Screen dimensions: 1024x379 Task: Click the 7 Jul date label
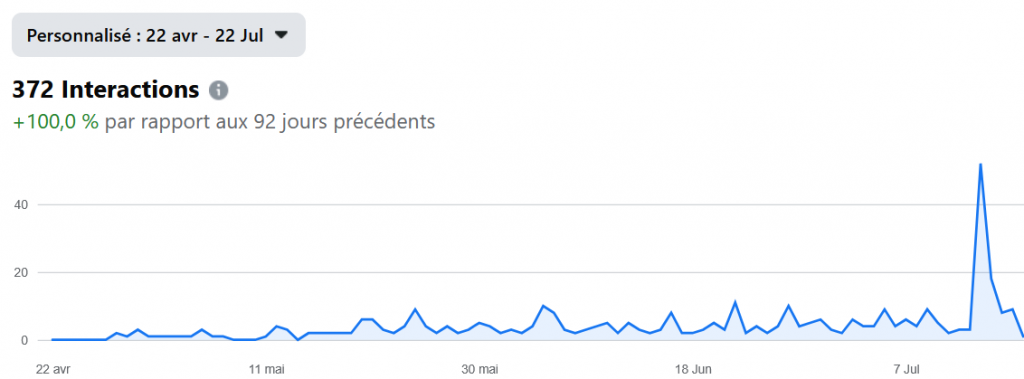click(x=906, y=370)
